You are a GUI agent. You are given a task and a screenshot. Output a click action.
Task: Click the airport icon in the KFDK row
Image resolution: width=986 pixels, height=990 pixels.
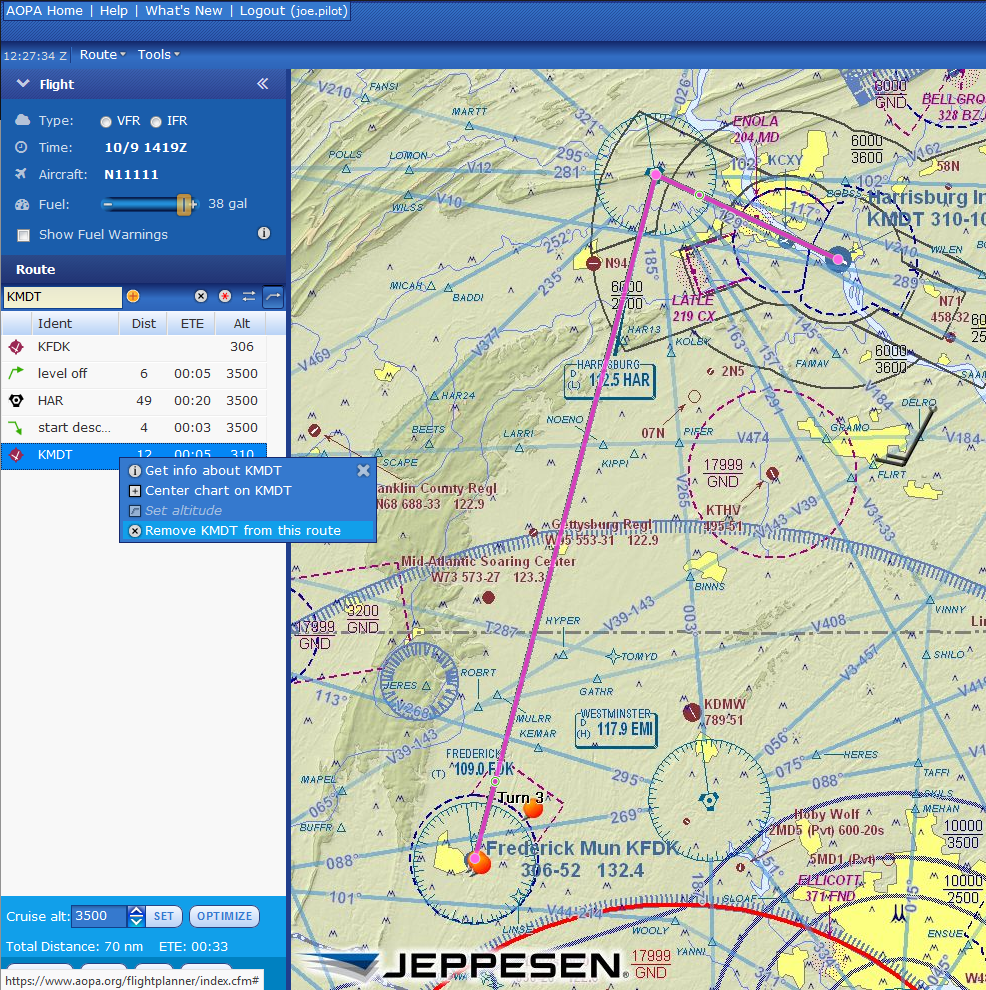click(16, 347)
